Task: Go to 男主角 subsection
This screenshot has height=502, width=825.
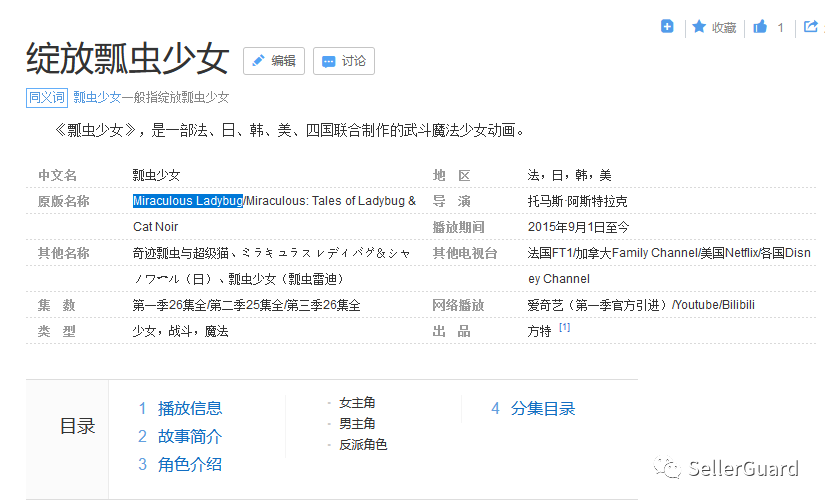Action: pos(357,424)
